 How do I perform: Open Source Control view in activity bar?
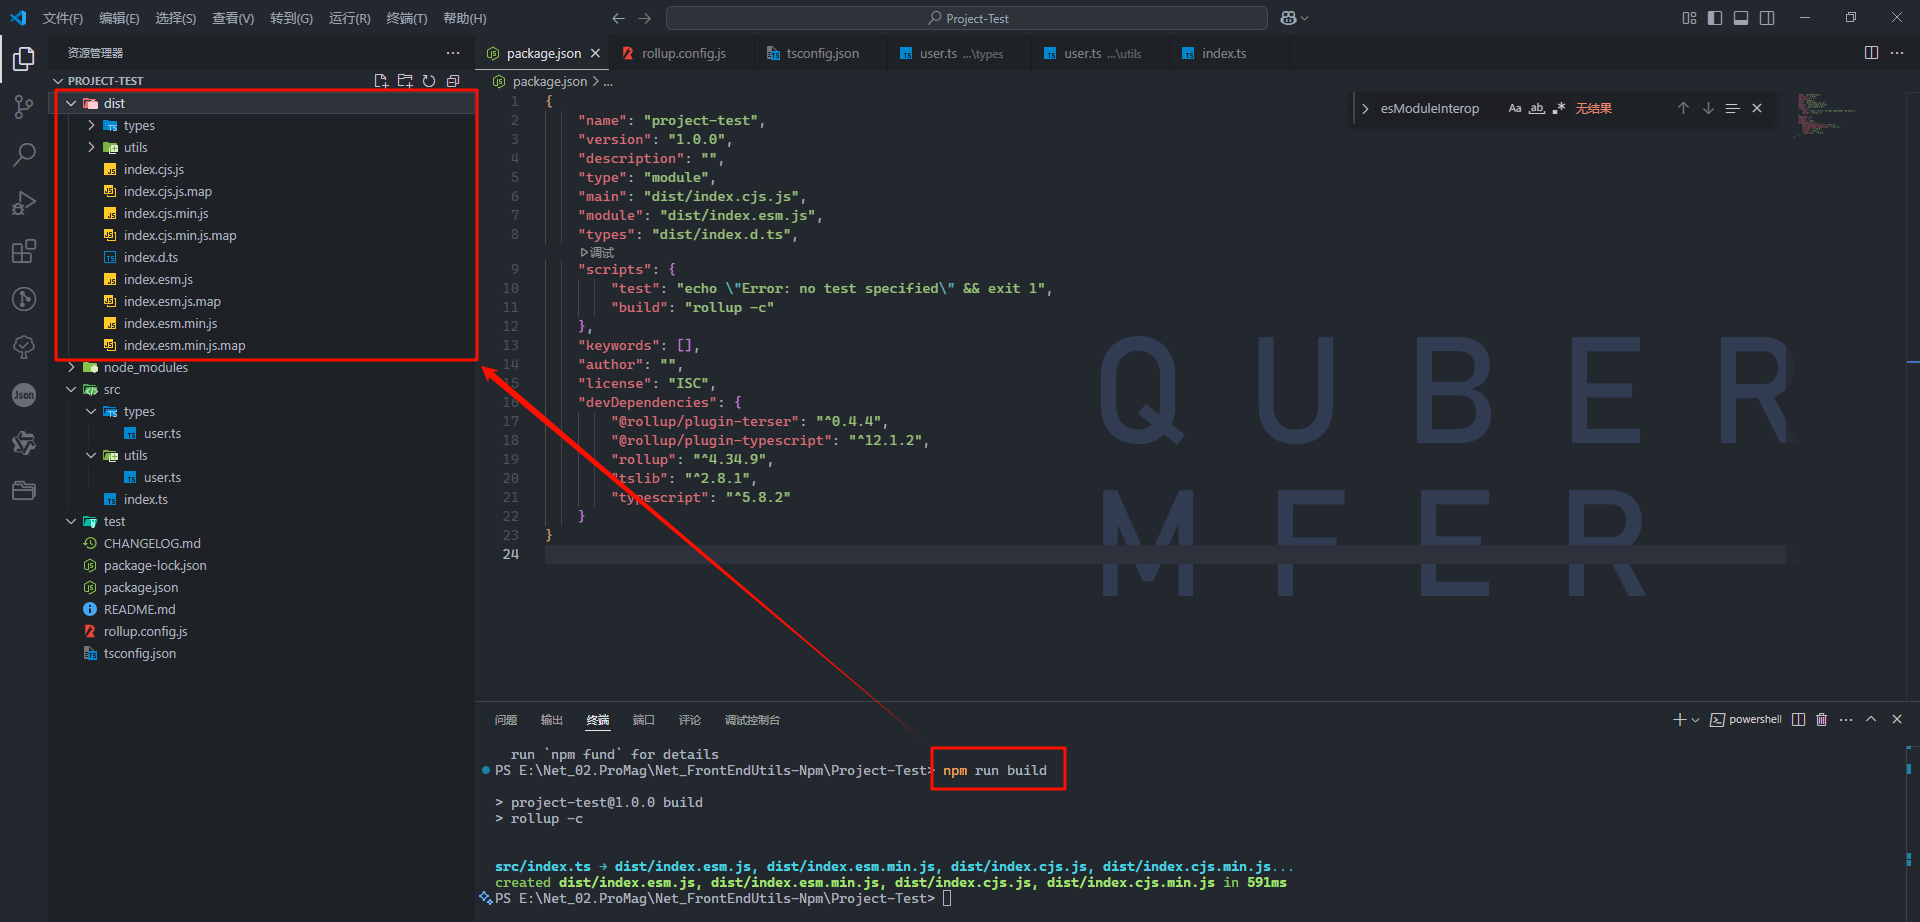[x=24, y=107]
